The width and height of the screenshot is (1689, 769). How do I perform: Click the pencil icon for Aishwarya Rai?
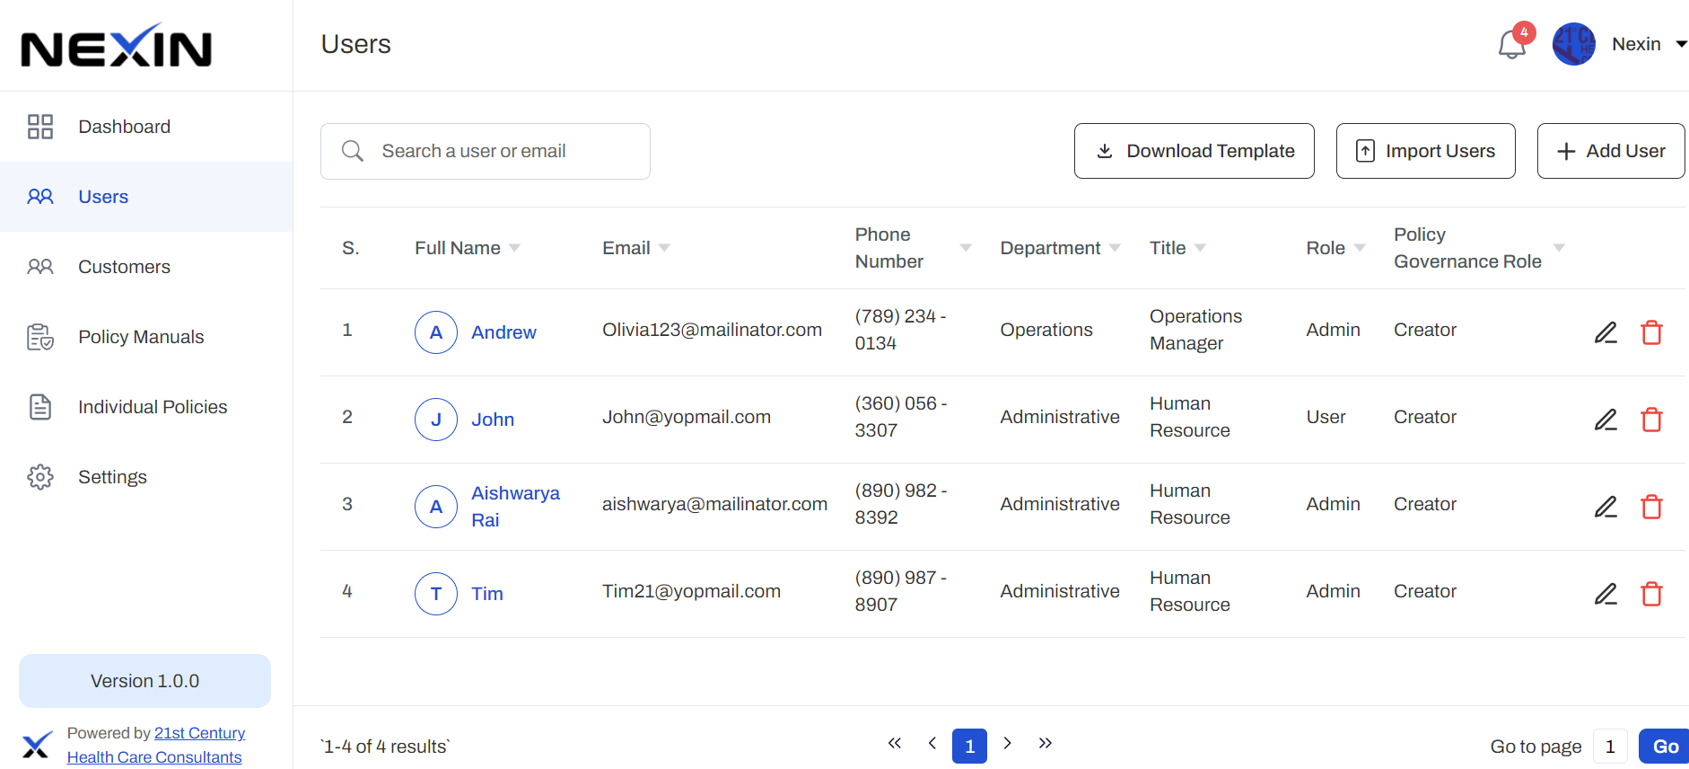click(x=1605, y=507)
